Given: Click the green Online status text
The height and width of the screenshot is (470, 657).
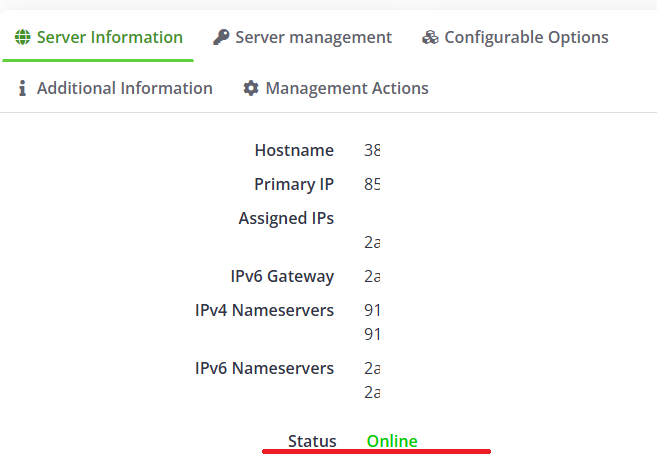Looking at the screenshot, I should point(392,441).
